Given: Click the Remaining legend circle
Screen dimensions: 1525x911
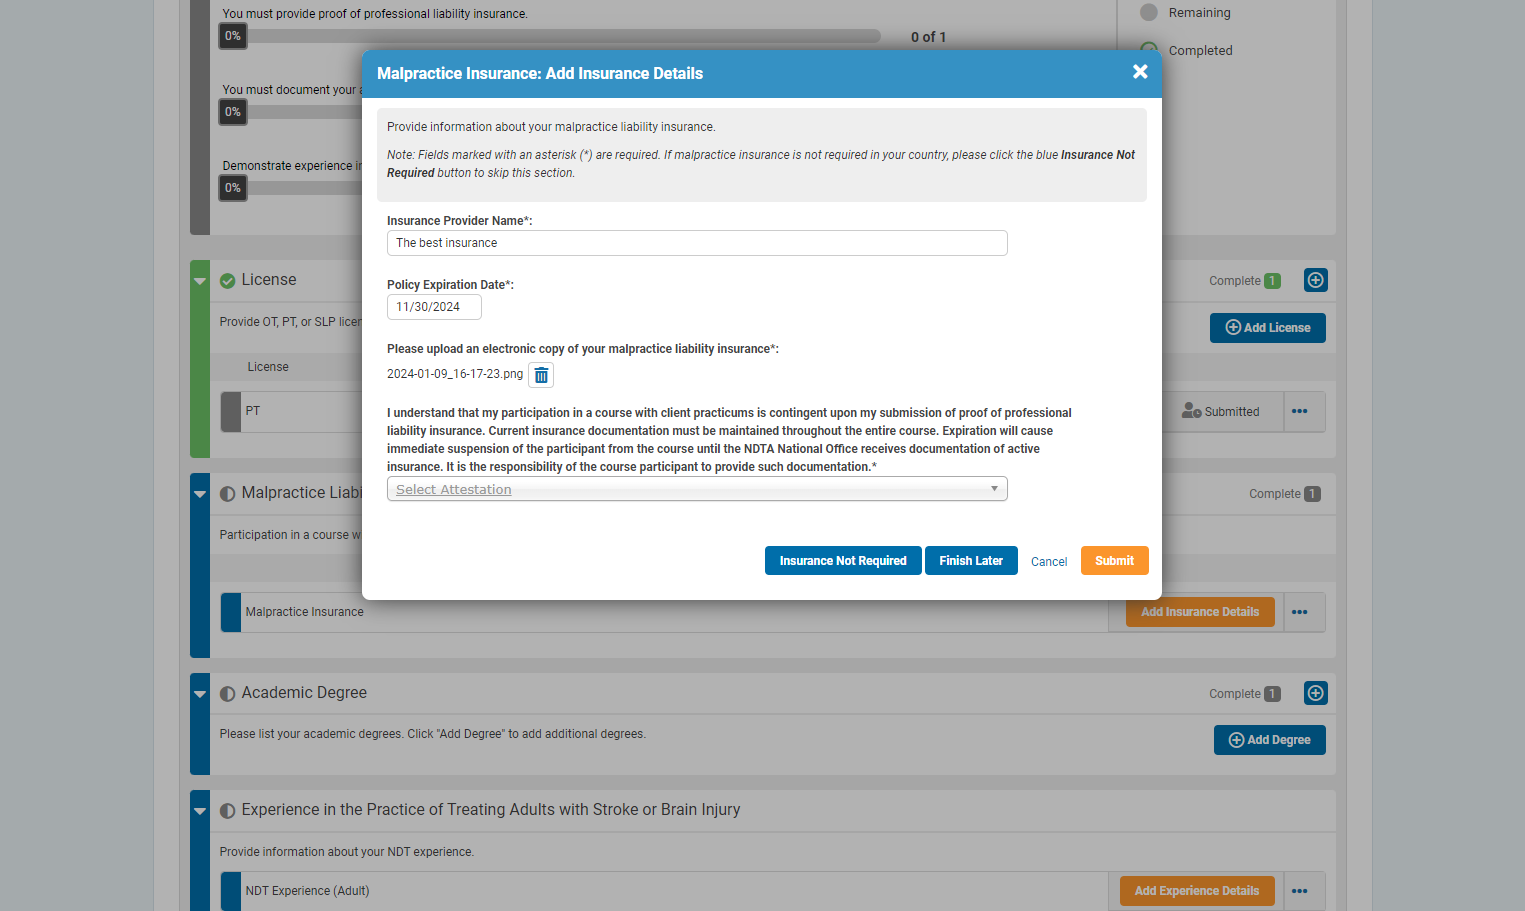Looking at the screenshot, I should 1149,12.
